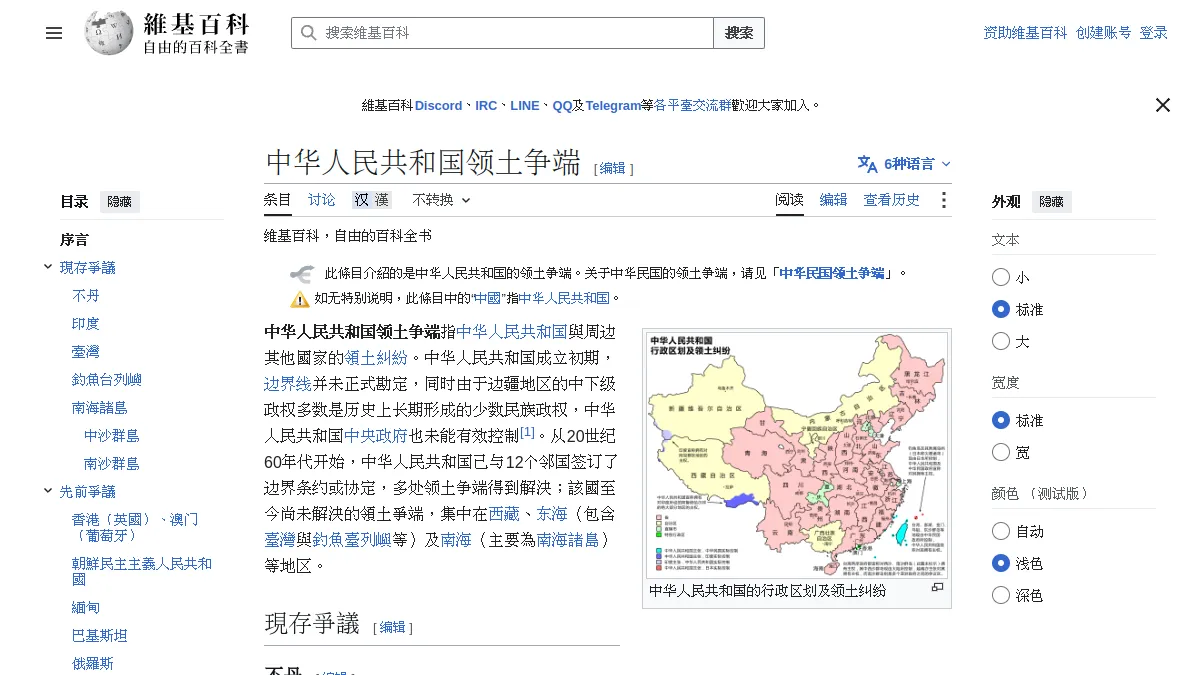Click the 登录 log in link

(1154, 33)
